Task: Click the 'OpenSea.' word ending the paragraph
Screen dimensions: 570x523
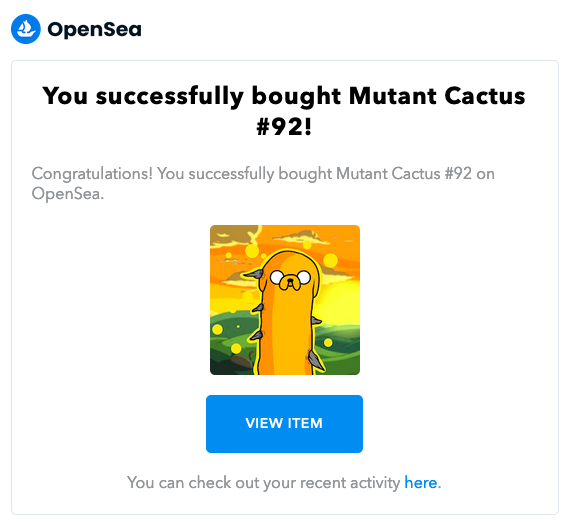Action: tap(68, 193)
